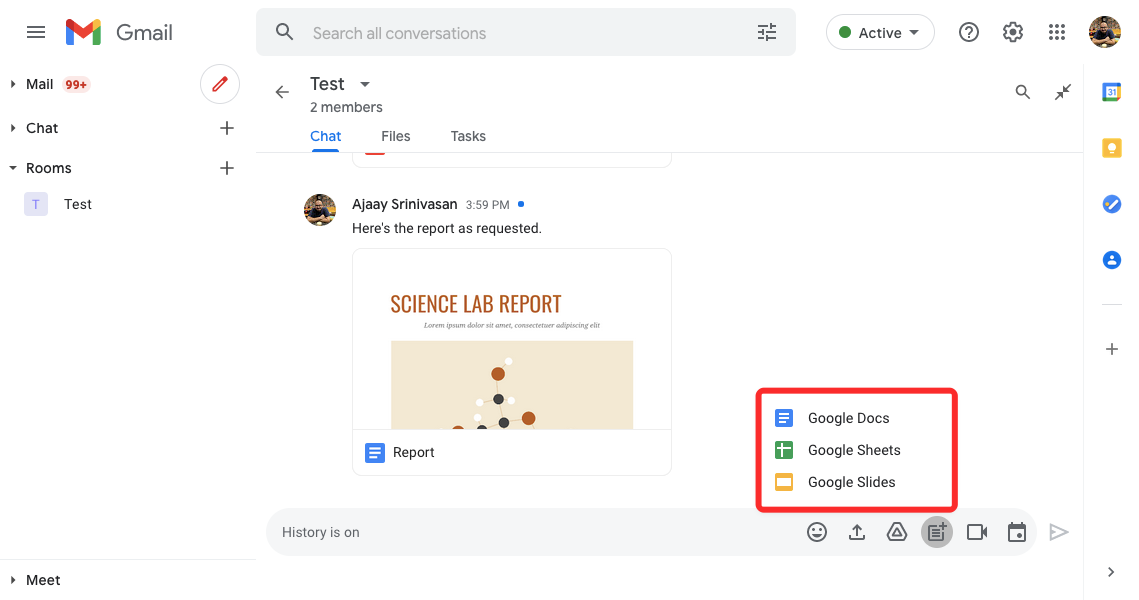Open the Active status dropdown
Screen dimensions: 1139x600
(880, 33)
